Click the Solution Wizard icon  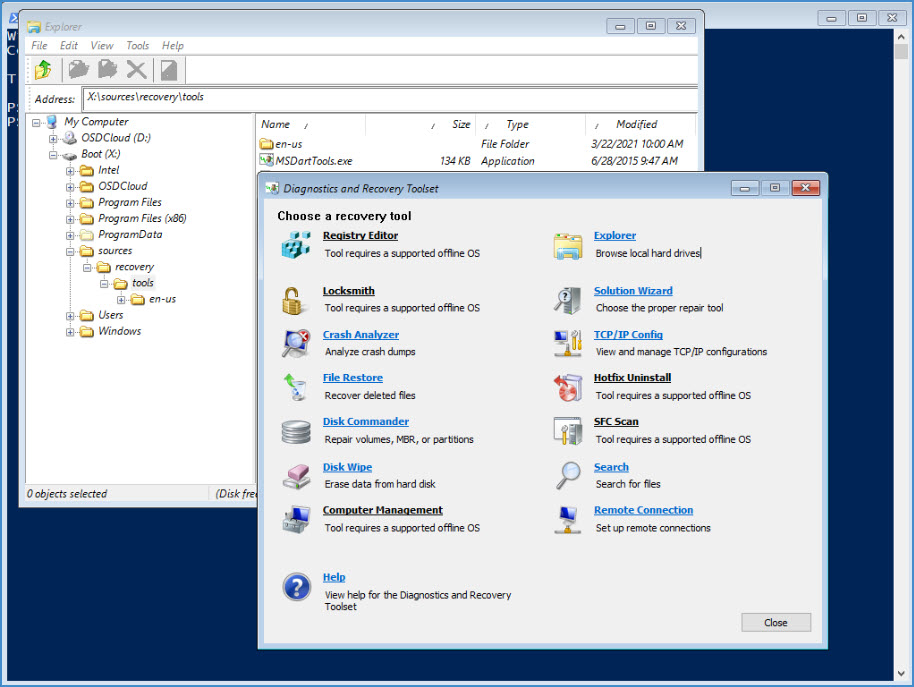(x=567, y=301)
